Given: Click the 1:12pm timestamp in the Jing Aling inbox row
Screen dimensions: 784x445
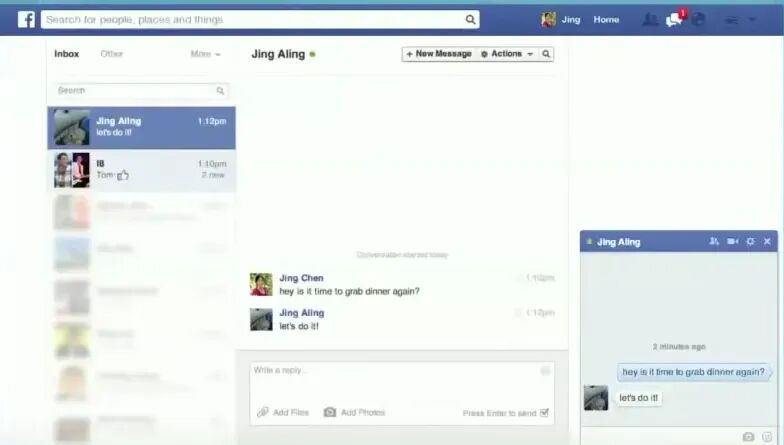Looking at the screenshot, I should tap(212, 121).
